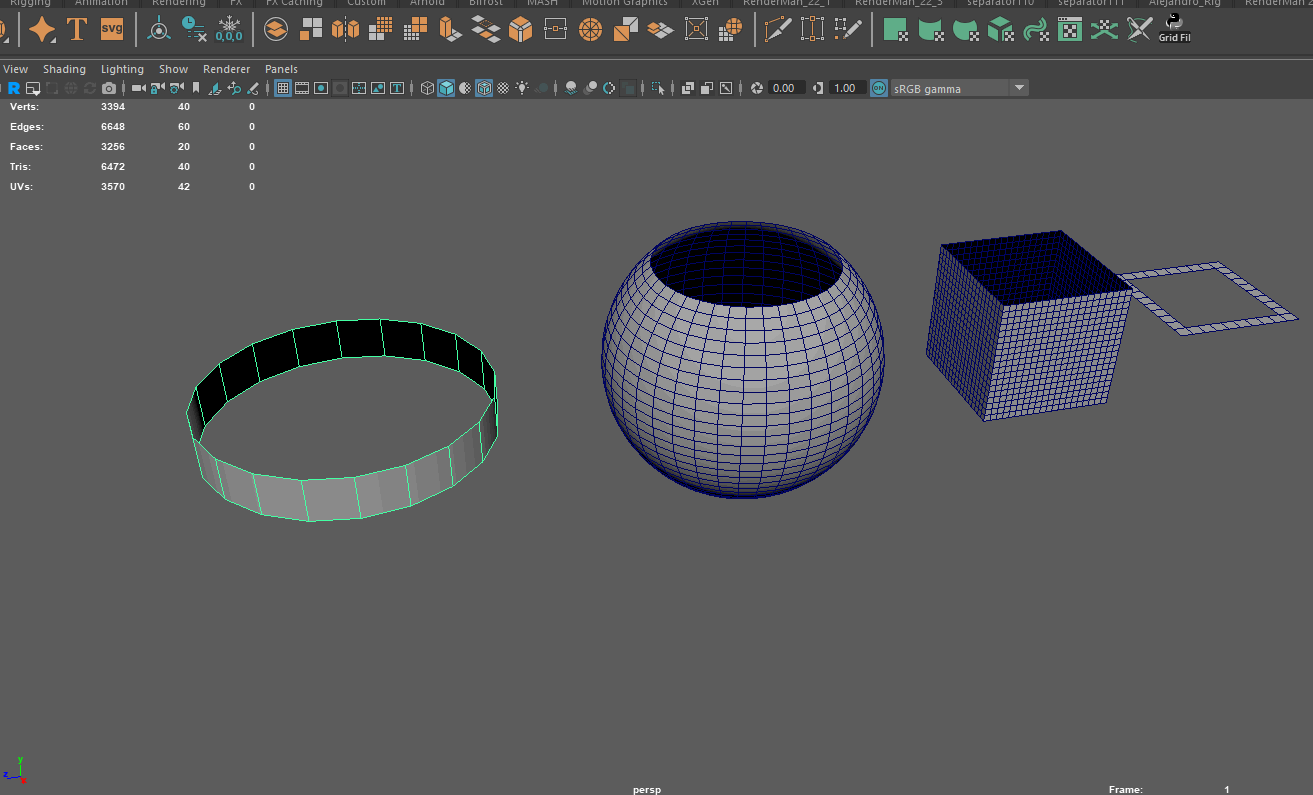Open the Shading panel menu
The width and height of the screenshot is (1313, 795).
(x=64, y=69)
